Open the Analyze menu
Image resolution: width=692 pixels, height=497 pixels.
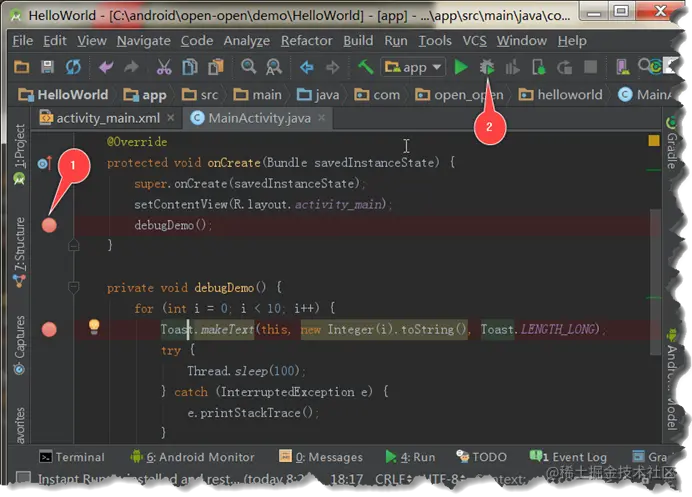pos(247,41)
